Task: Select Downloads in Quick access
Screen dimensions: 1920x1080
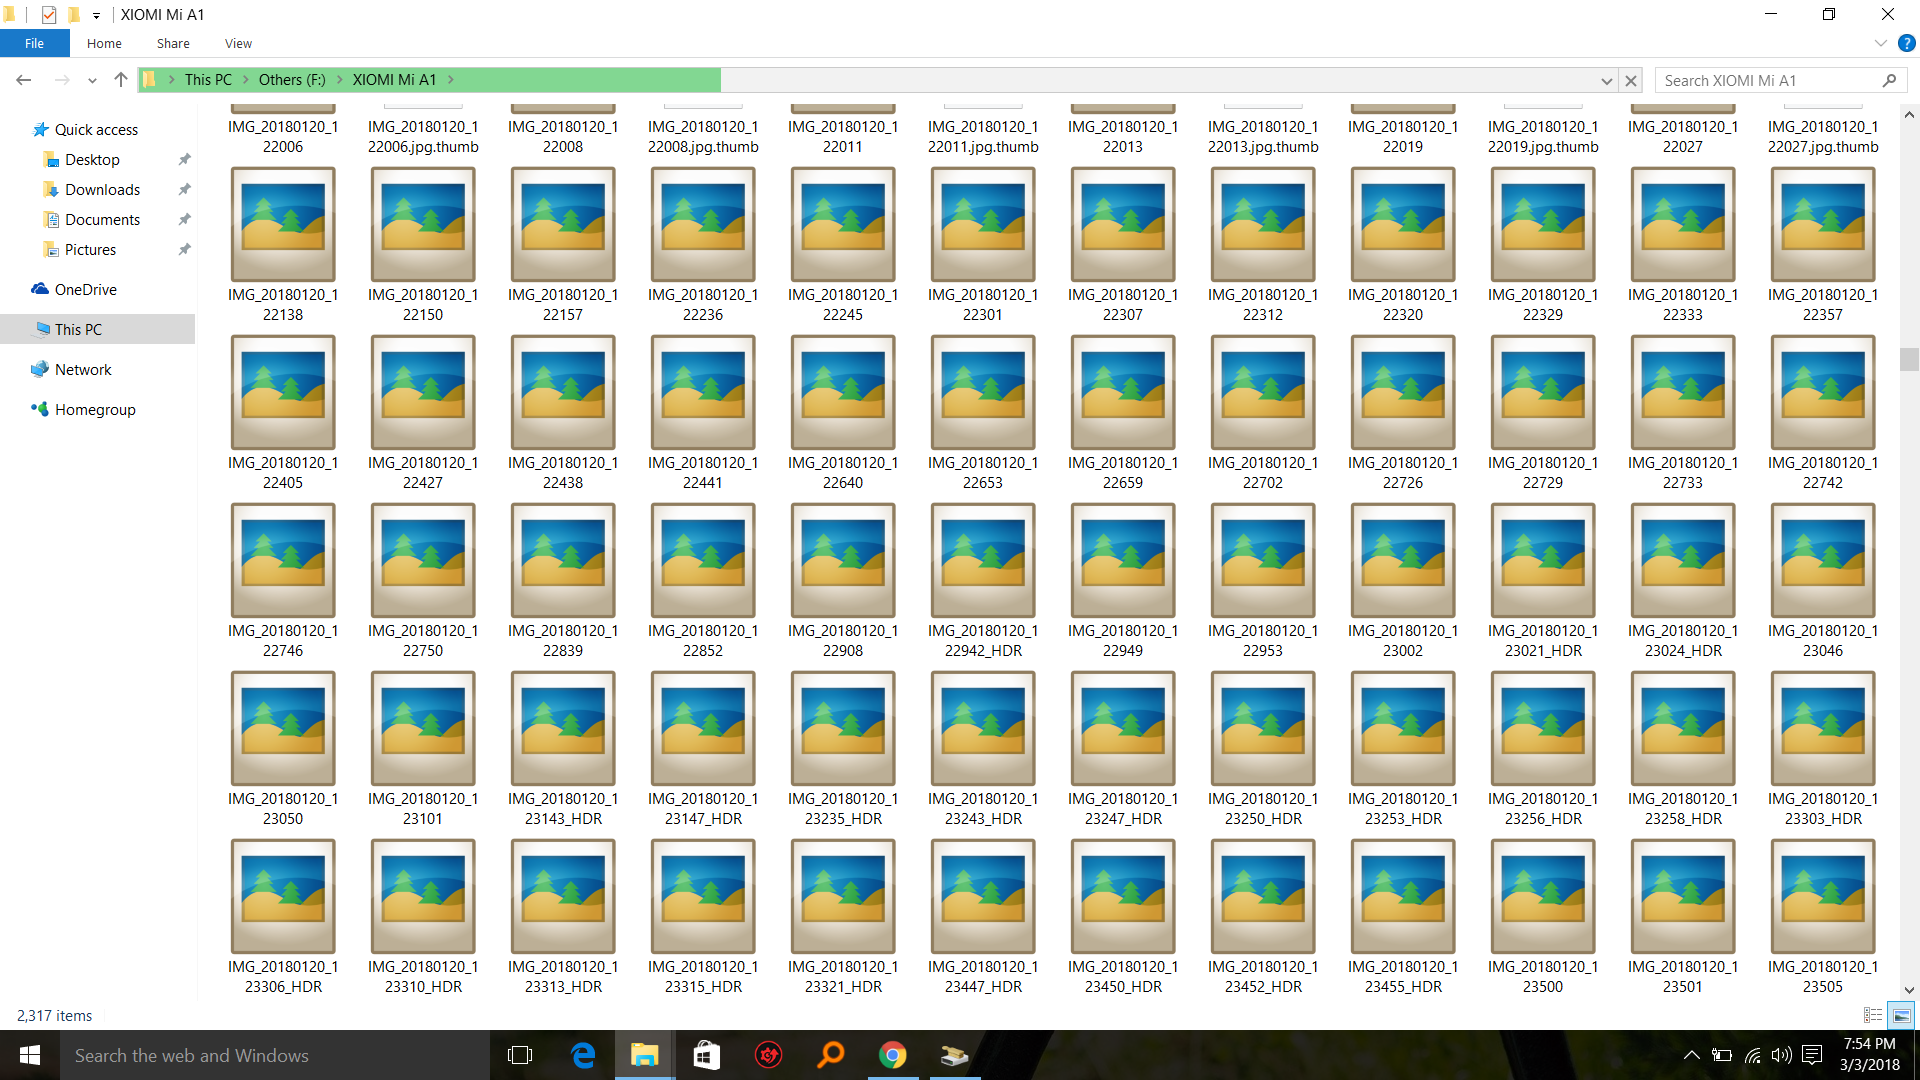Action: (102, 190)
